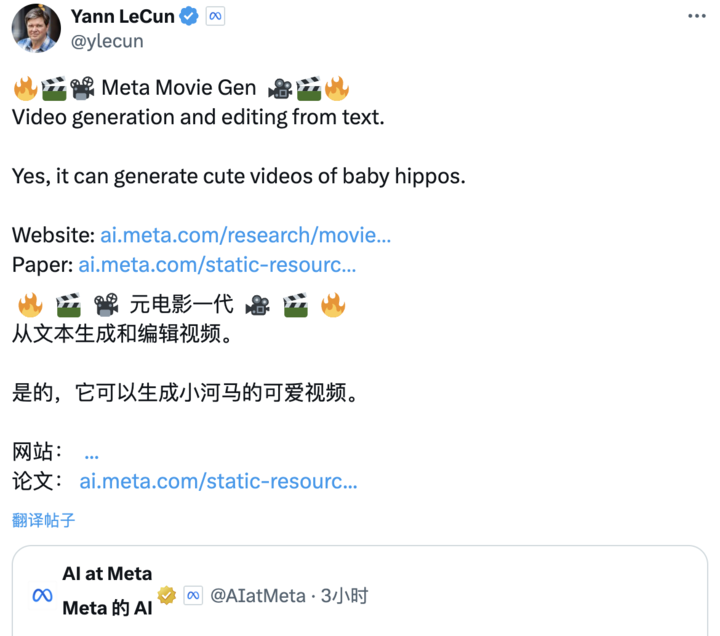Open the more options menu for the post
Viewport: 720px width, 636px height.
click(696, 18)
